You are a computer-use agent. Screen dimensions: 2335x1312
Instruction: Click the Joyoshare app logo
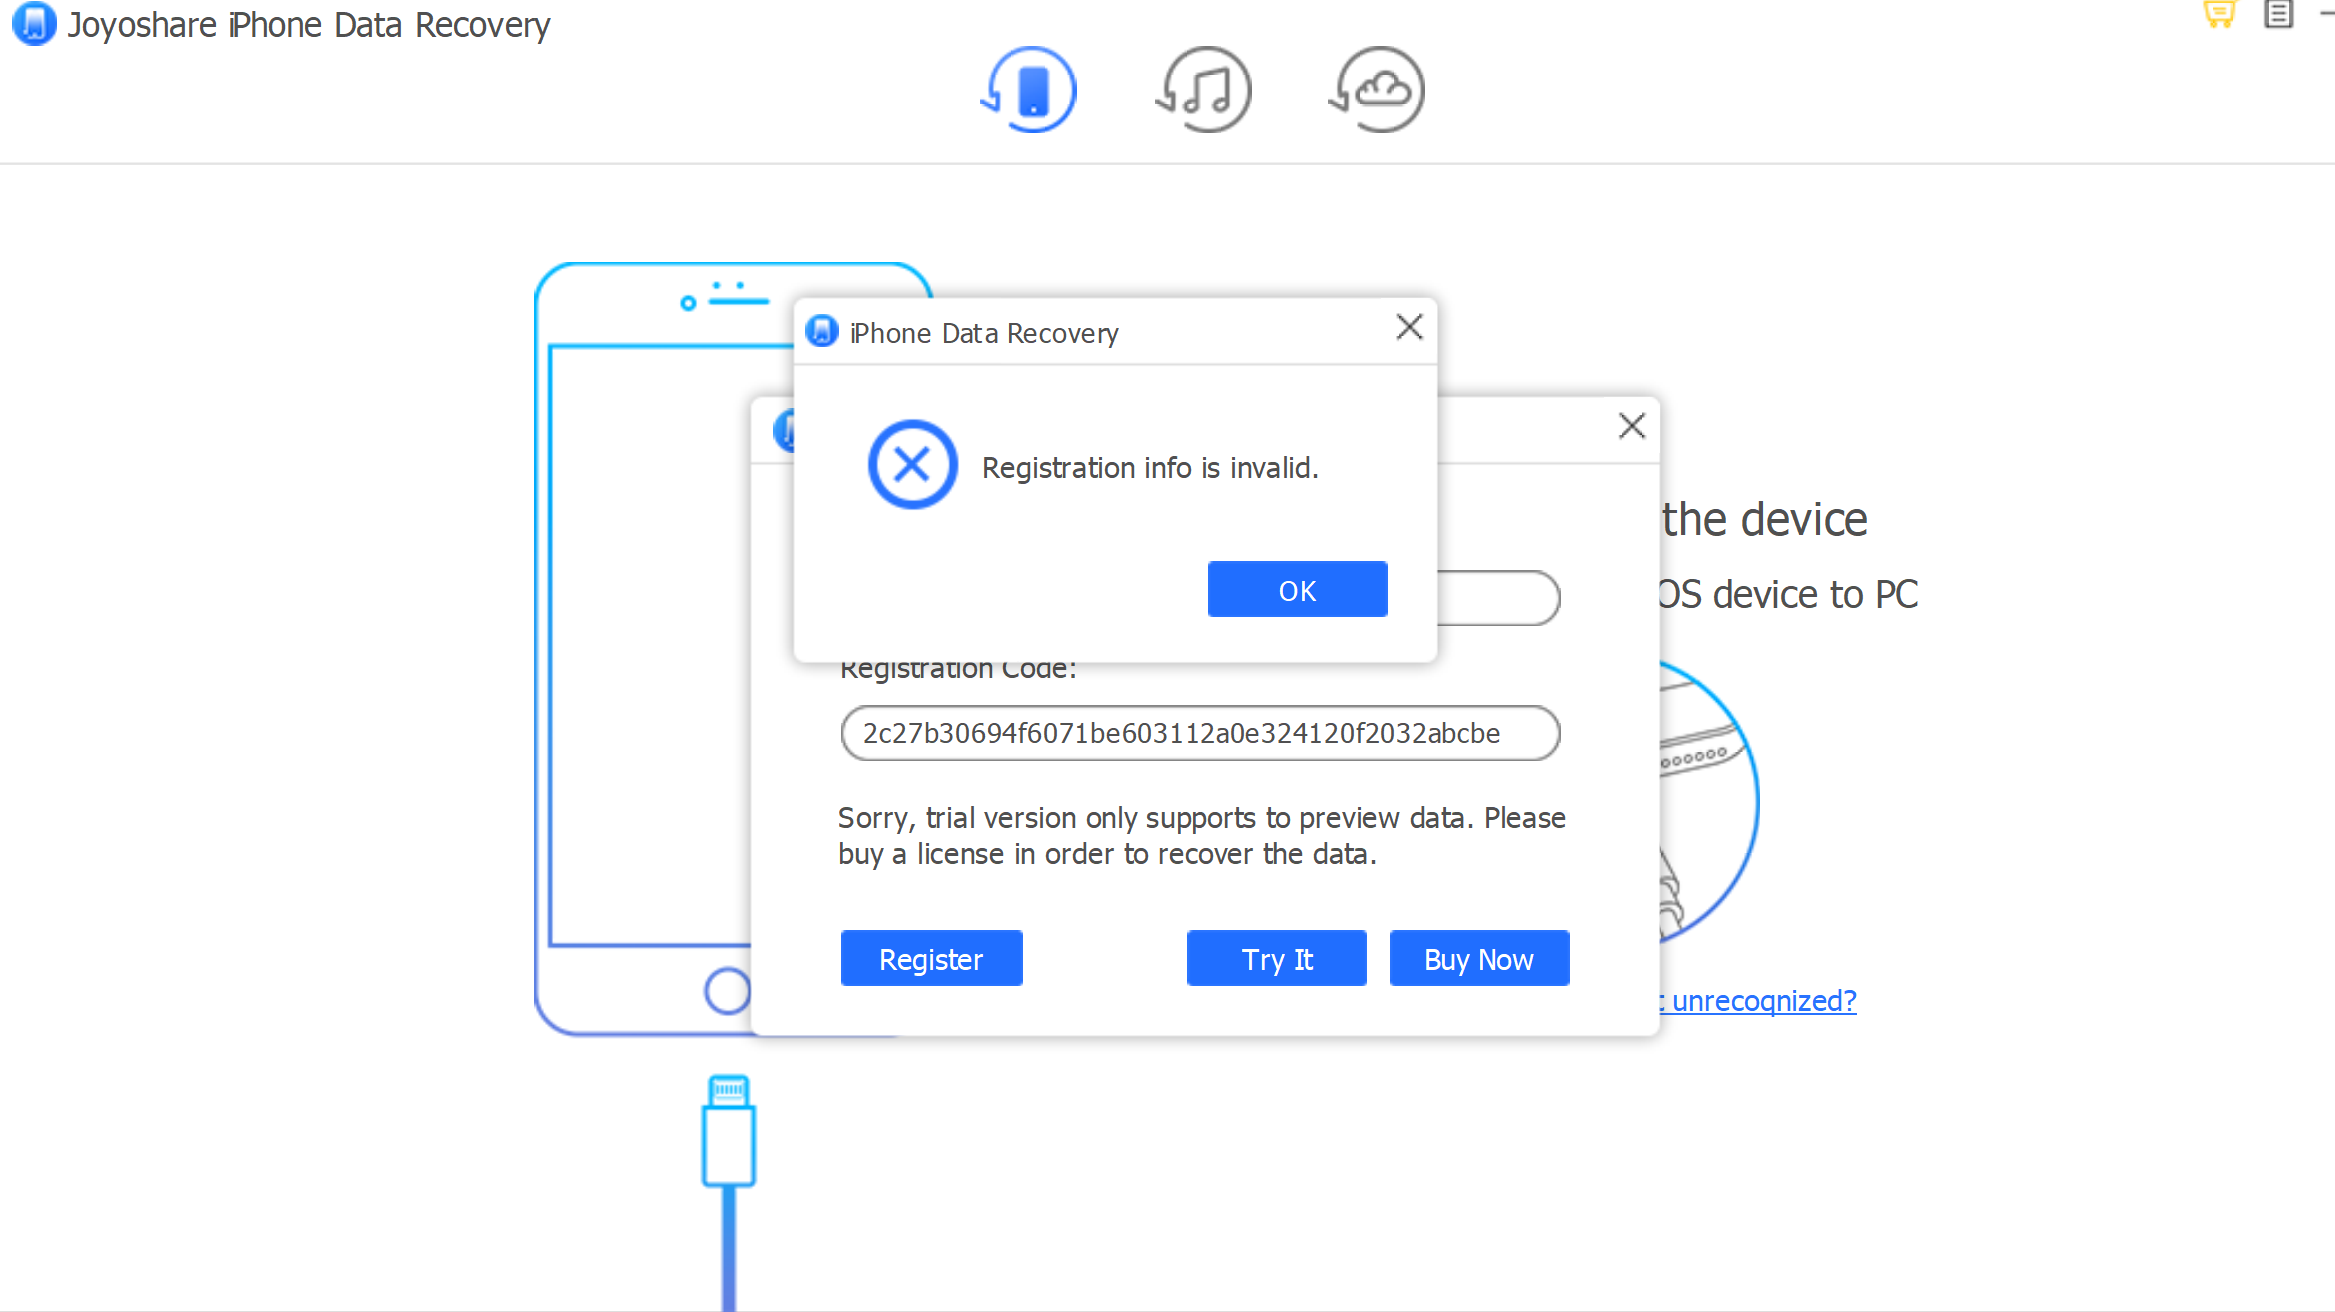(x=34, y=24)
